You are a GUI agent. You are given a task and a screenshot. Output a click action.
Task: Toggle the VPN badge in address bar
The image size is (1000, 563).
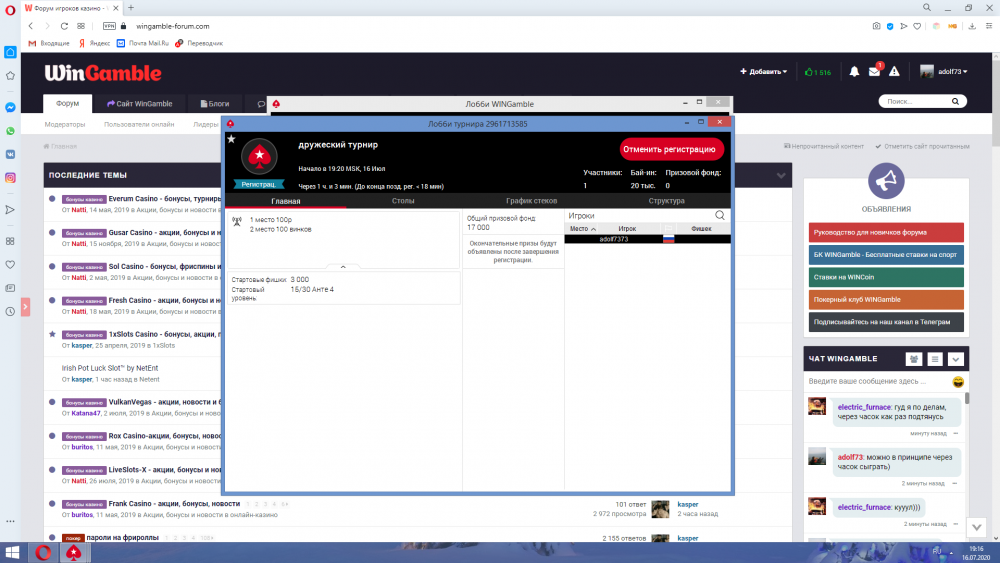109,26
